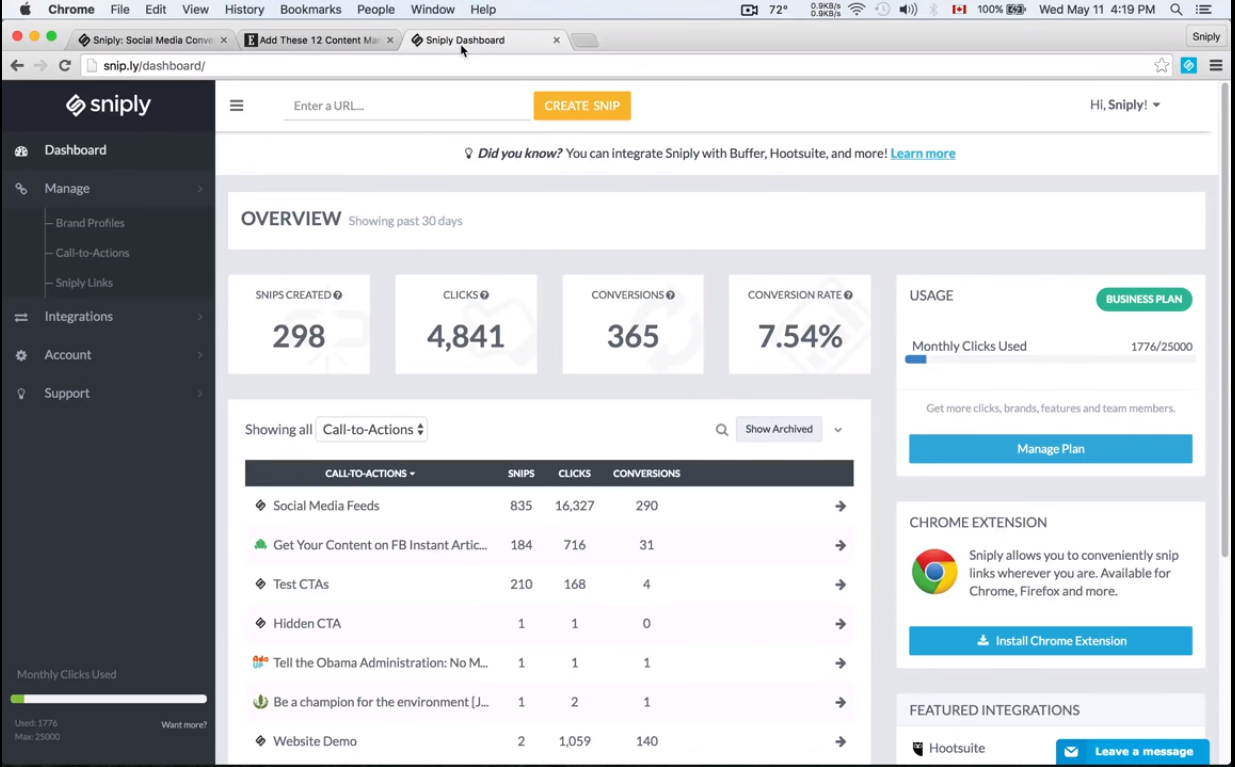This screenshot has height=767, width=1235.
Task: Expand the Account sidebar section
Action: click(68, 354)
